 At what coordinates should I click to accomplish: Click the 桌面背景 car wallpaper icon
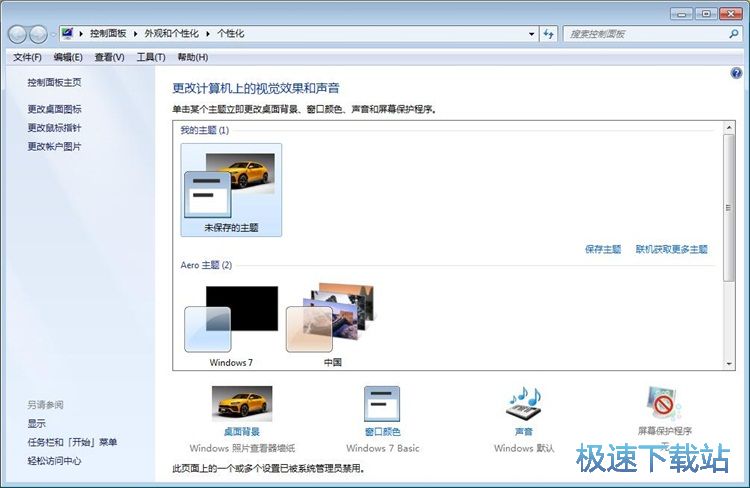[242, 404]
